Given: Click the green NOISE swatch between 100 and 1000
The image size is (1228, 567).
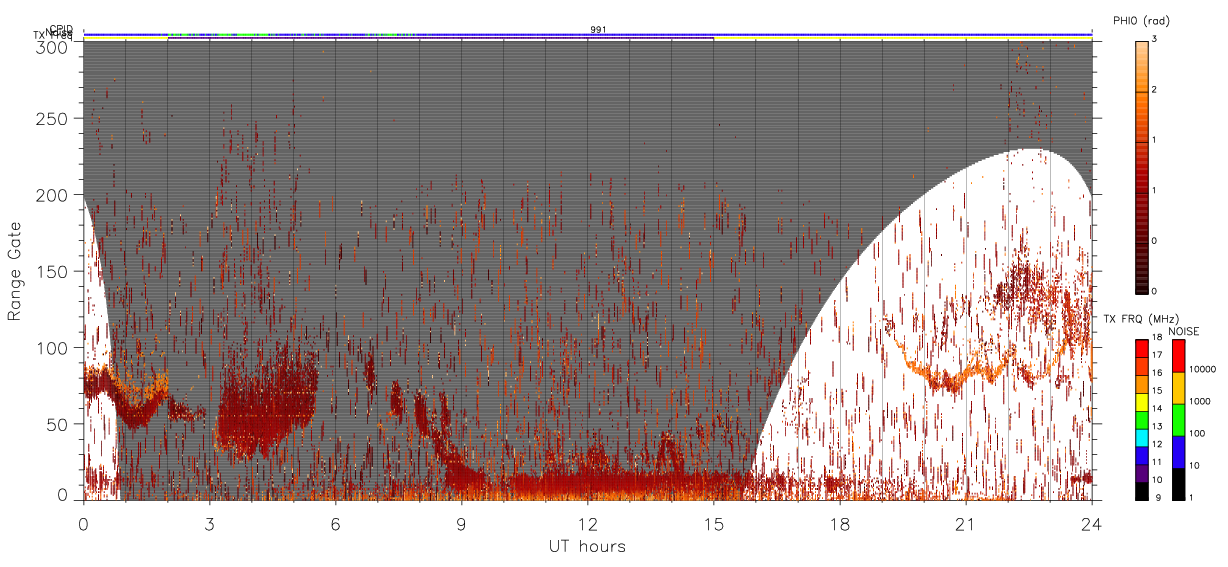Looking at the screenshot, I should [1178, 420].
